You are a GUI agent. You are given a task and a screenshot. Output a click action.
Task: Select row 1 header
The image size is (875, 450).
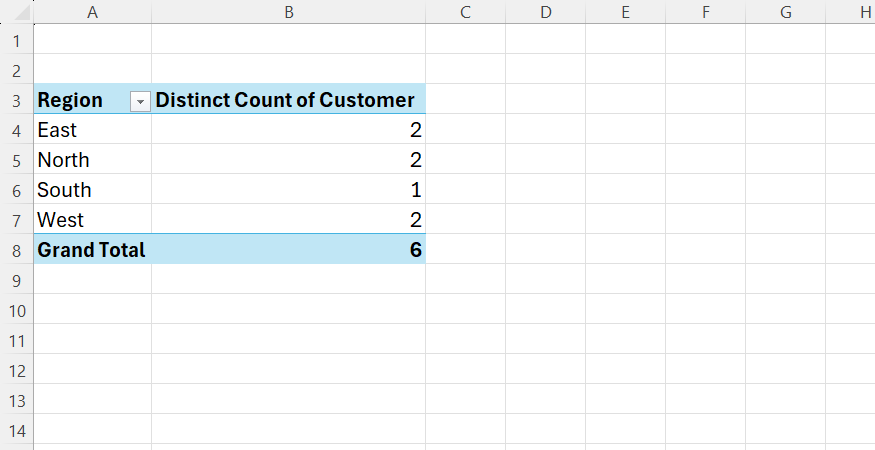(17, 41)
